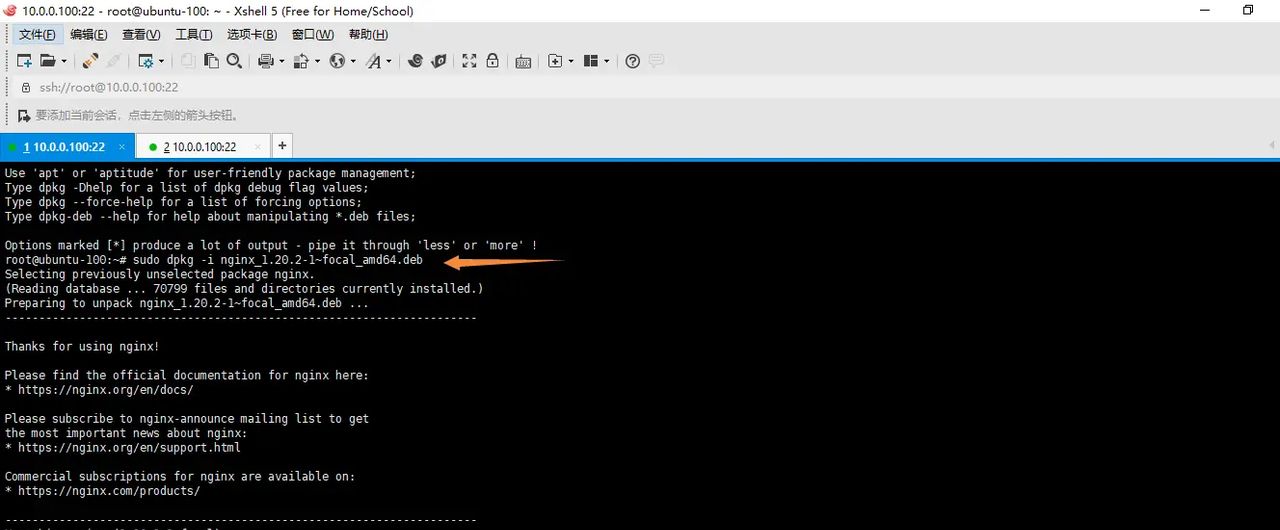Click 'Commercial subscriptions for nginx' line
The width and height of the screenshot is (1280, 530).
pos(180,477)
